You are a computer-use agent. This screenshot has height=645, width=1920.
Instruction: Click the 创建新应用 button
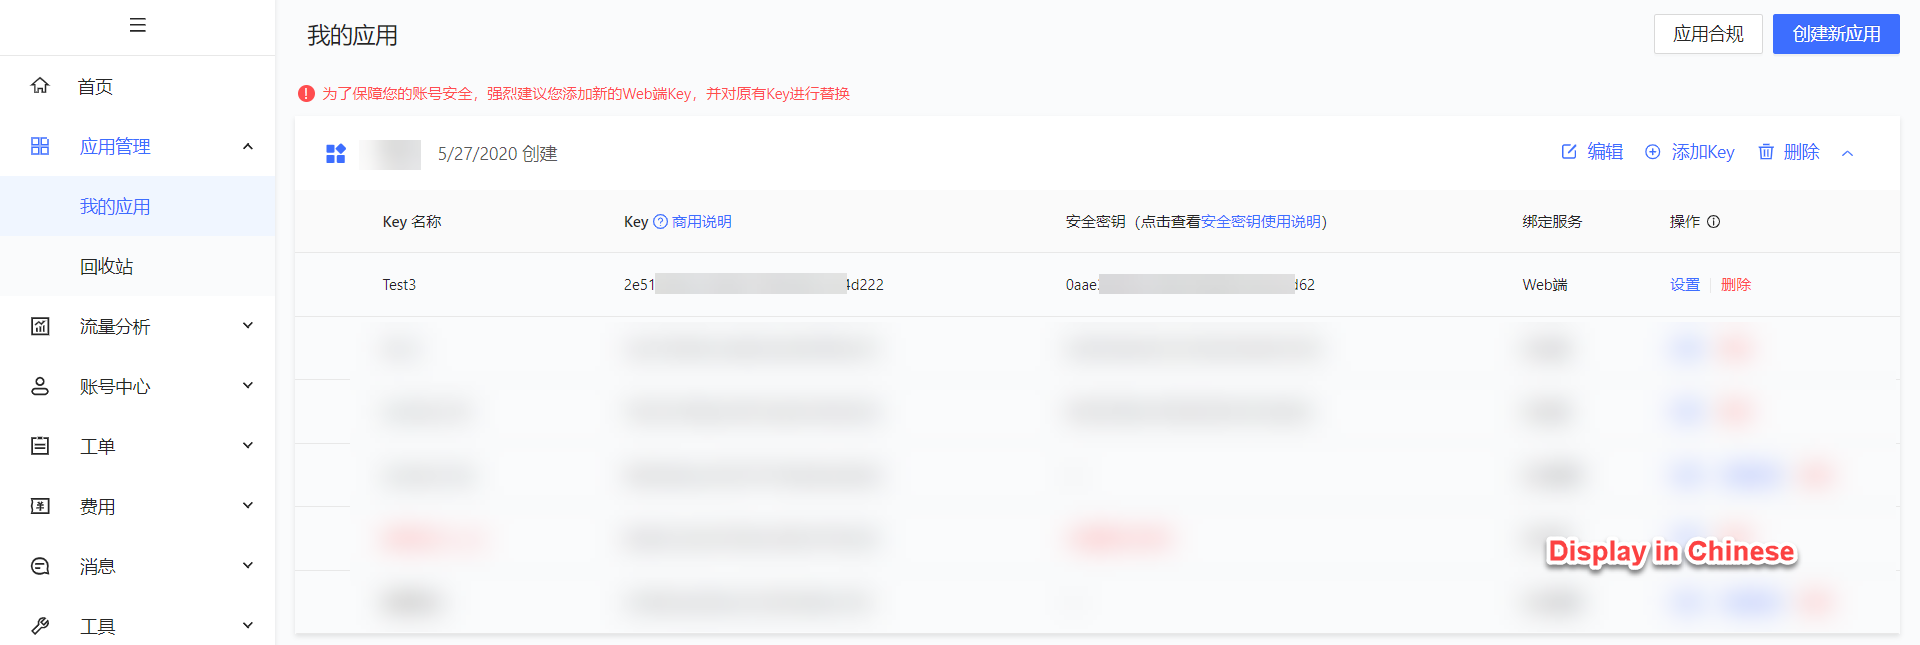(1836, 34)
